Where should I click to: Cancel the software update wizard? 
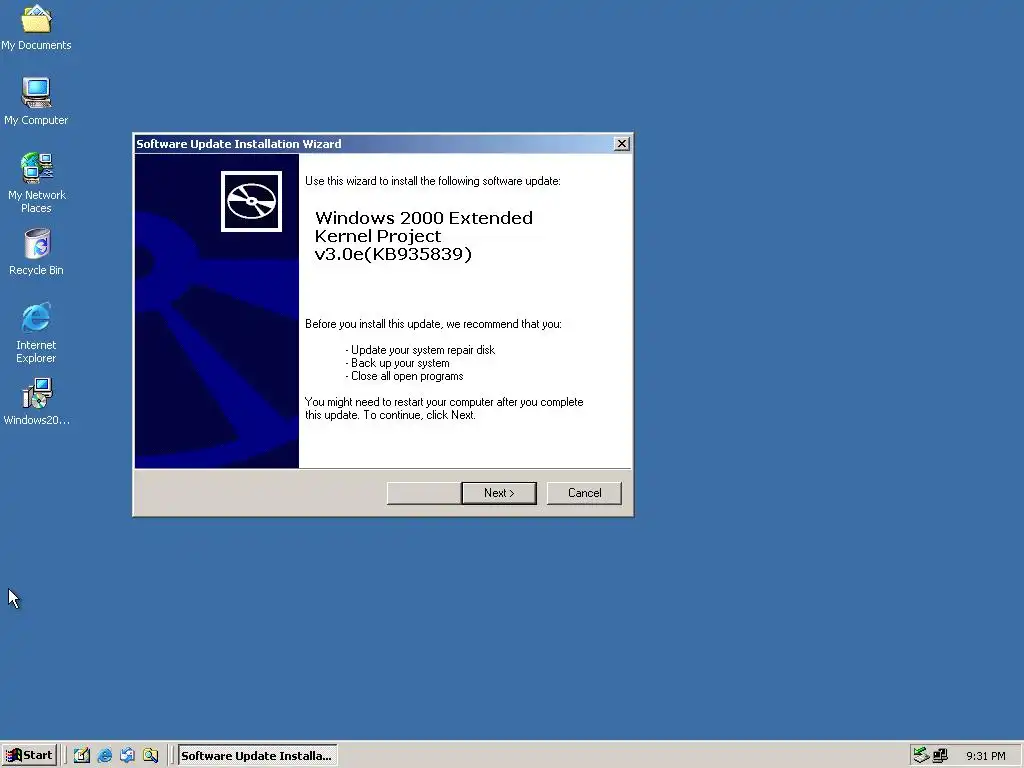coord(584,493)
